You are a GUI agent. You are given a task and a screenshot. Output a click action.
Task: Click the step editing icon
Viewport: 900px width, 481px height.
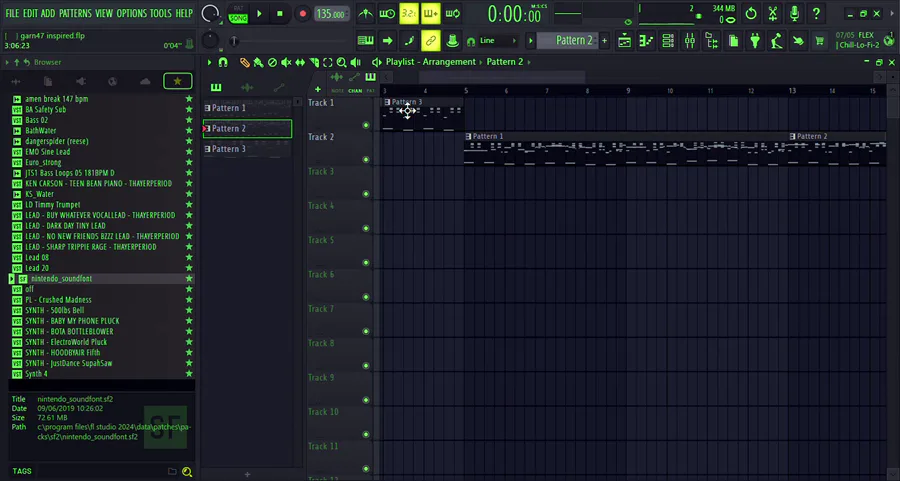click(409, 41)
